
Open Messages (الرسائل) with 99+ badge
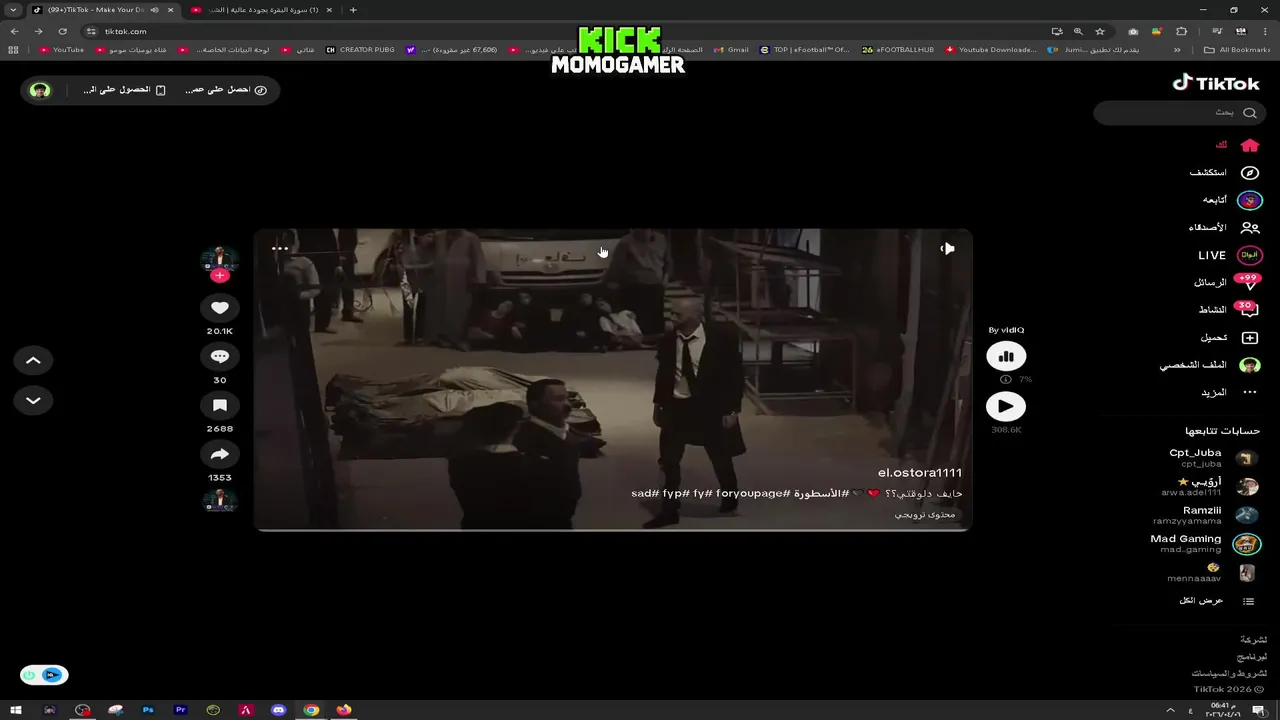(x=1226, y=282)
